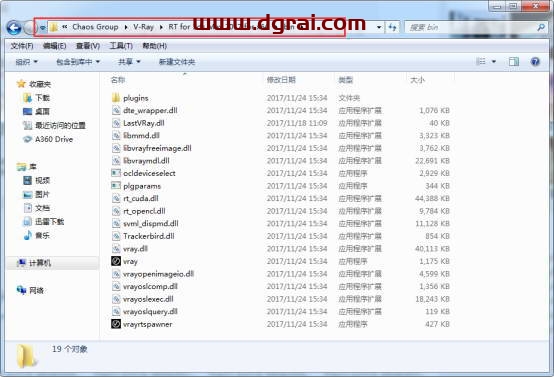Open the Help question mark icon
Image resolution: width=554 pixels, height=377 pixels.
tap(535, 62)
